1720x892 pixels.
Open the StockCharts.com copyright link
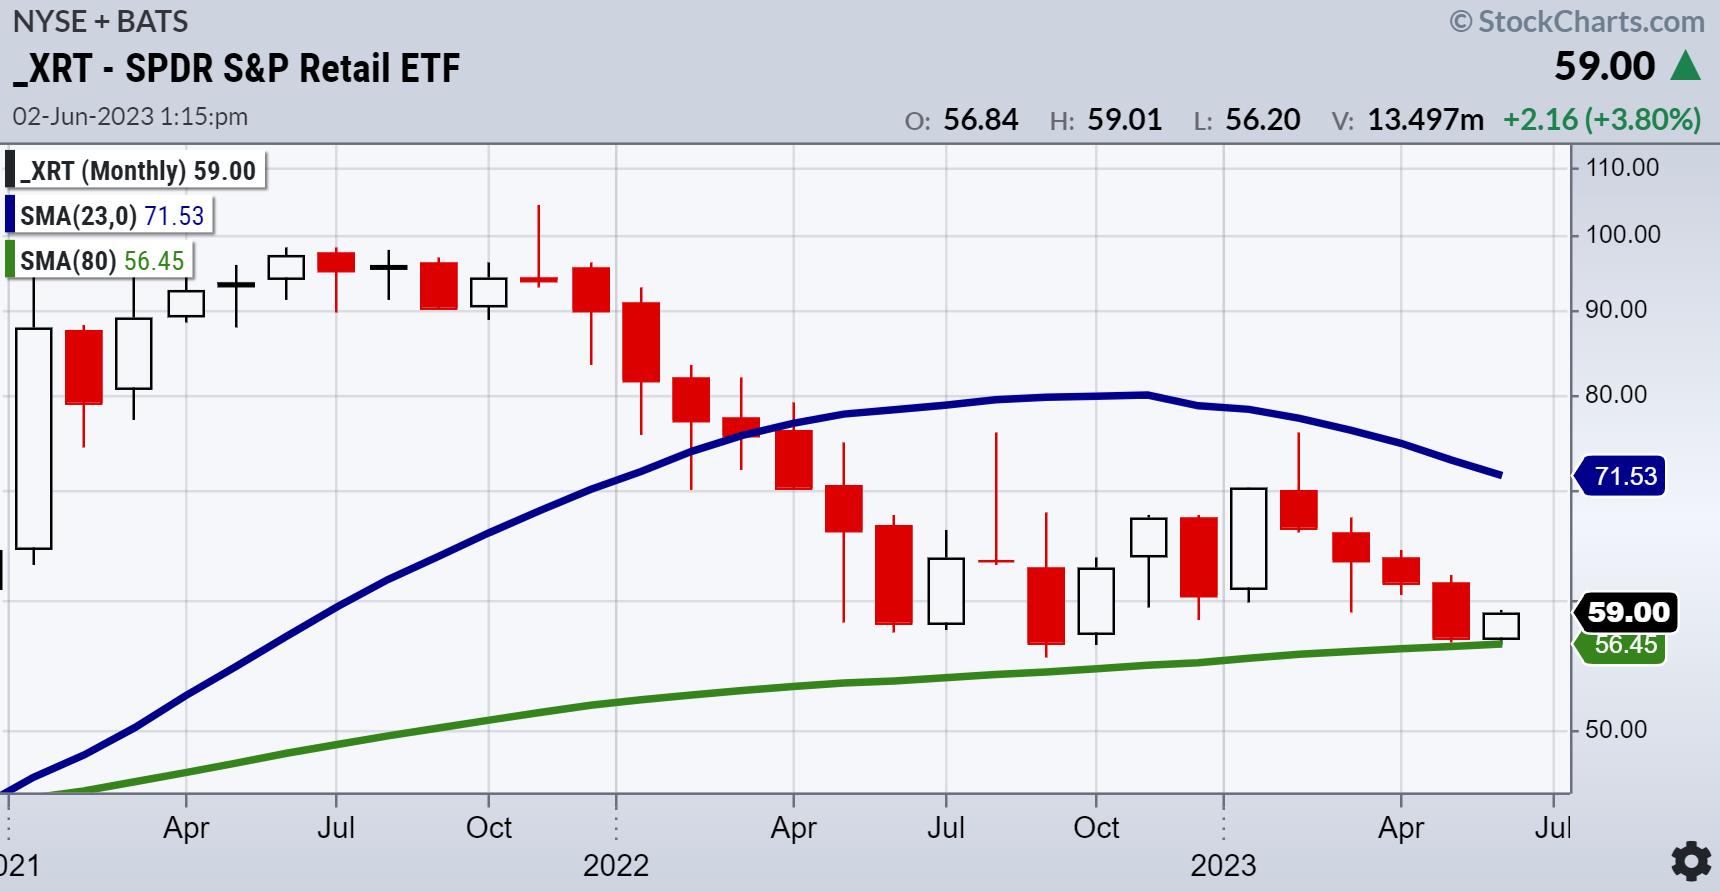pos(1577,21)
